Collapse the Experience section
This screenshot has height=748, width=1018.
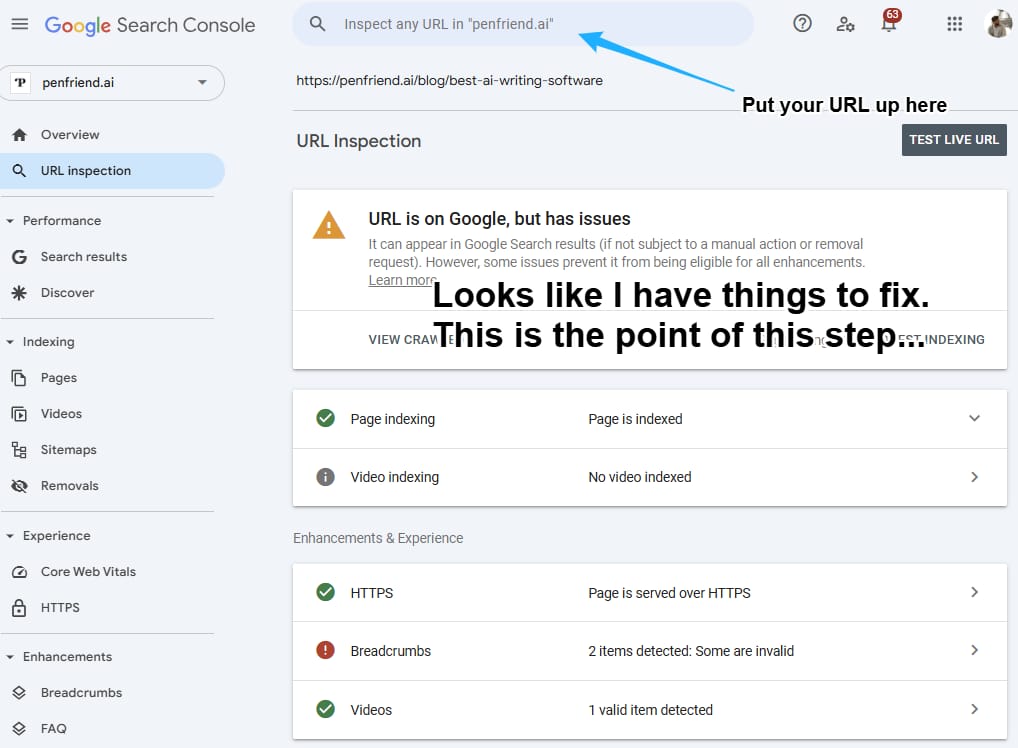(10, 536)
